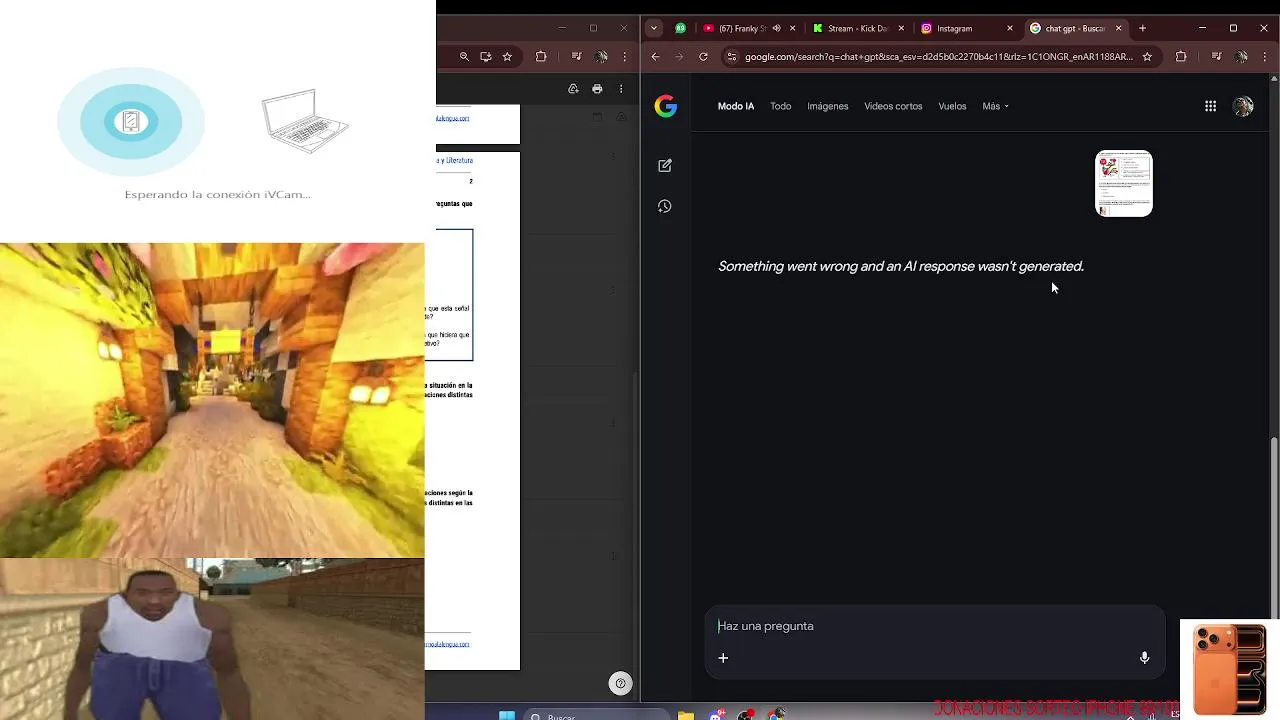Open Google account avatar on search page

[1243, 106]
